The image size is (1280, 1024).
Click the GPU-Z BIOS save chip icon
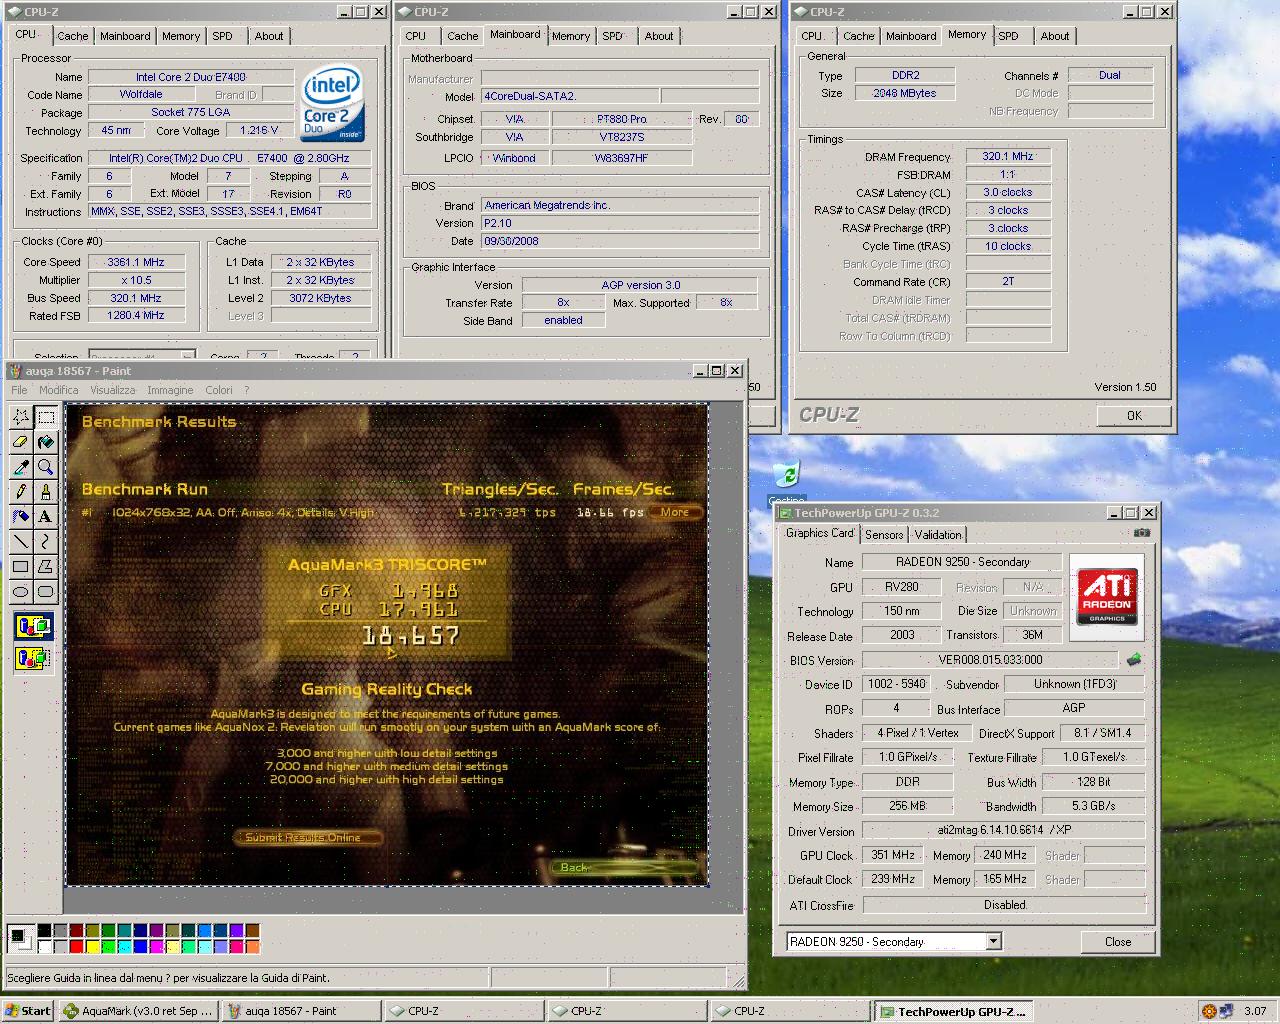tap(1133, 660)
